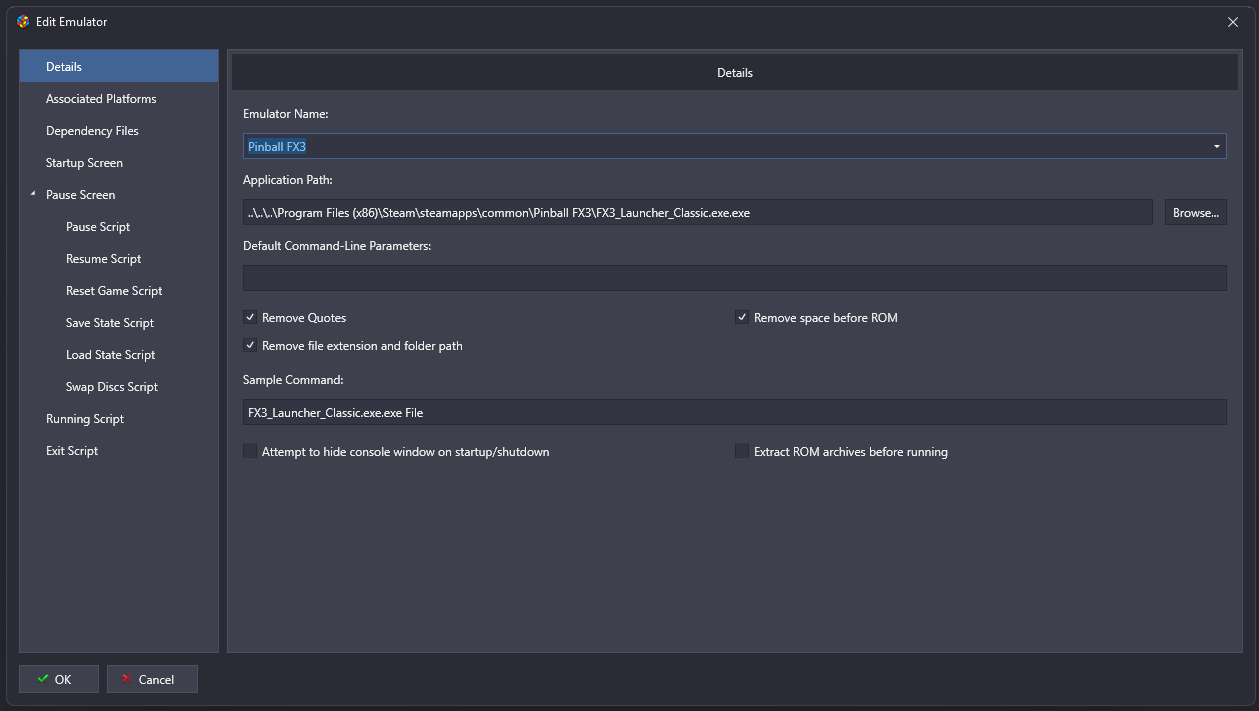Click the Sample Command: label
This screenshot has height=711, width=1259.
tap(293, 380)
